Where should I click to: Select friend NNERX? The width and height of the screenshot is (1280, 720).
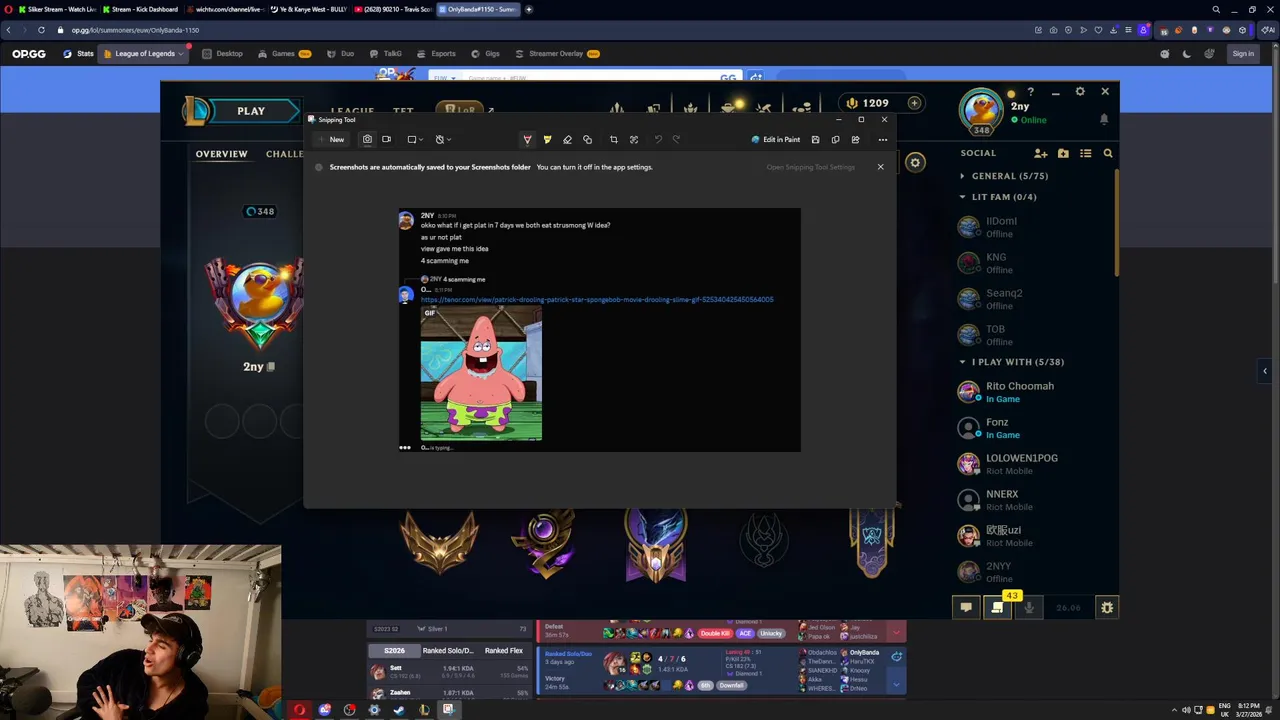pos(1035,500)
